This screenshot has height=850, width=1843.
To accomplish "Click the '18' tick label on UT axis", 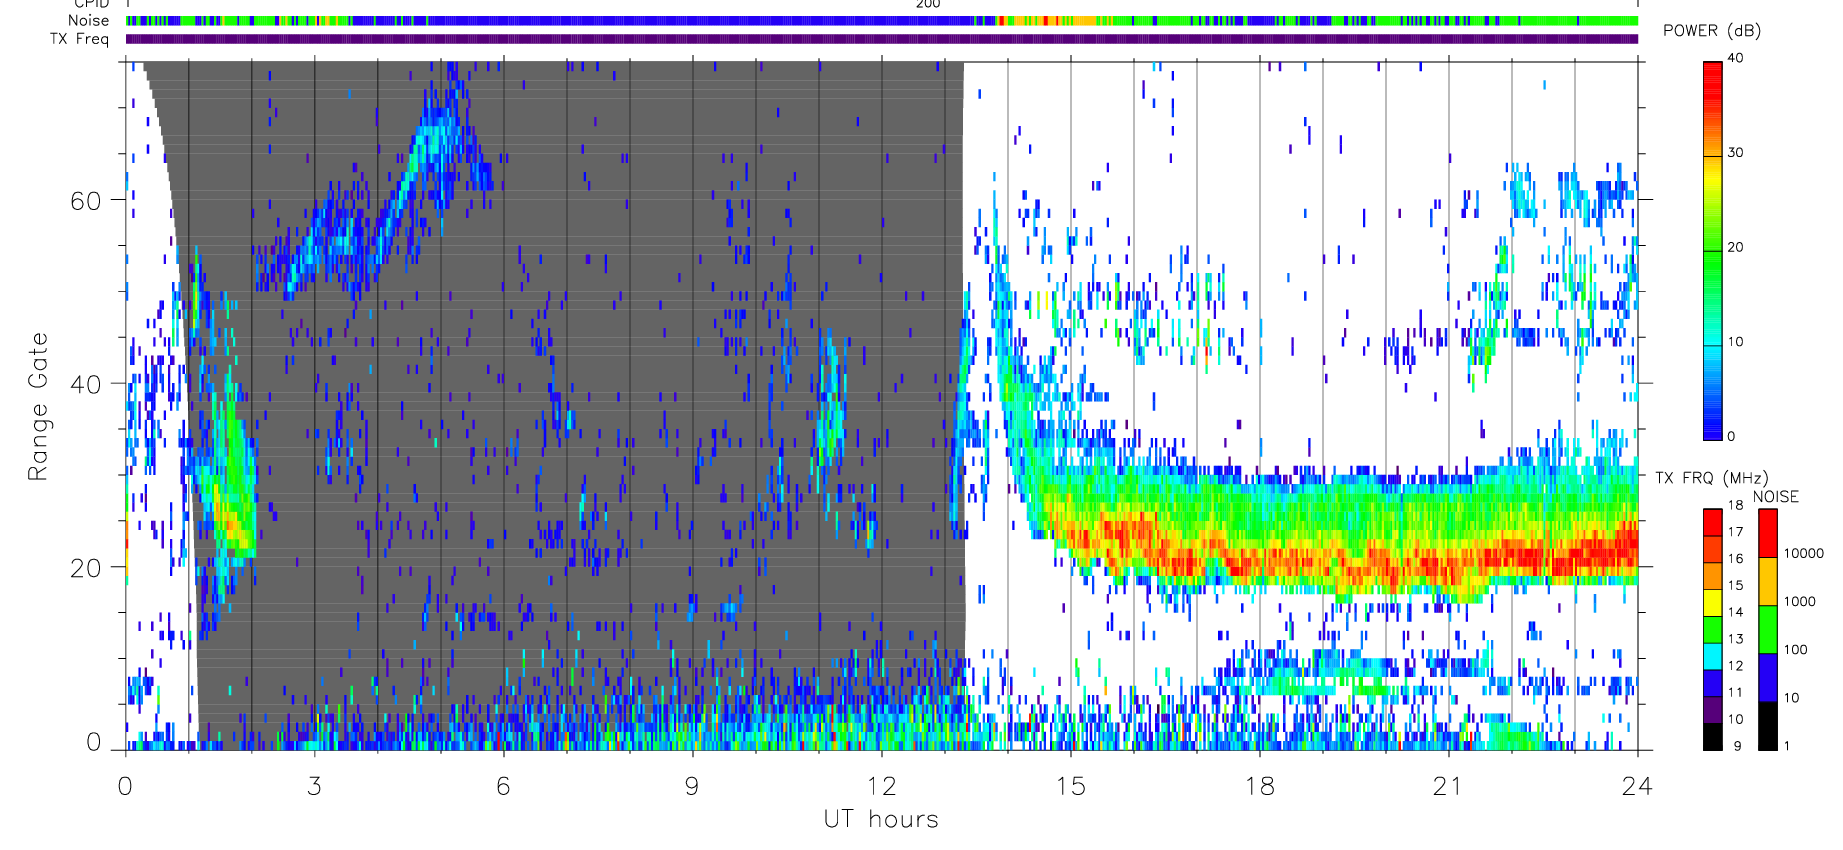I will point(1259,787).
